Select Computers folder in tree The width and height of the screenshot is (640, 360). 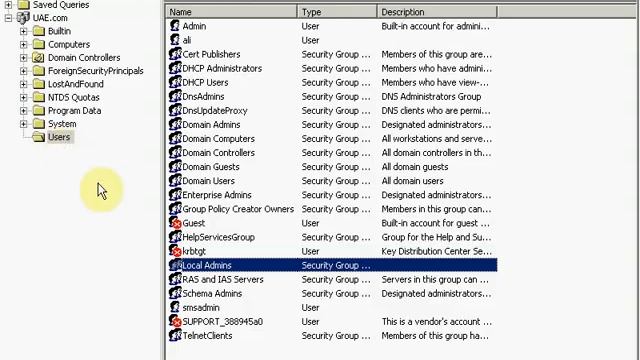point(69,44)
